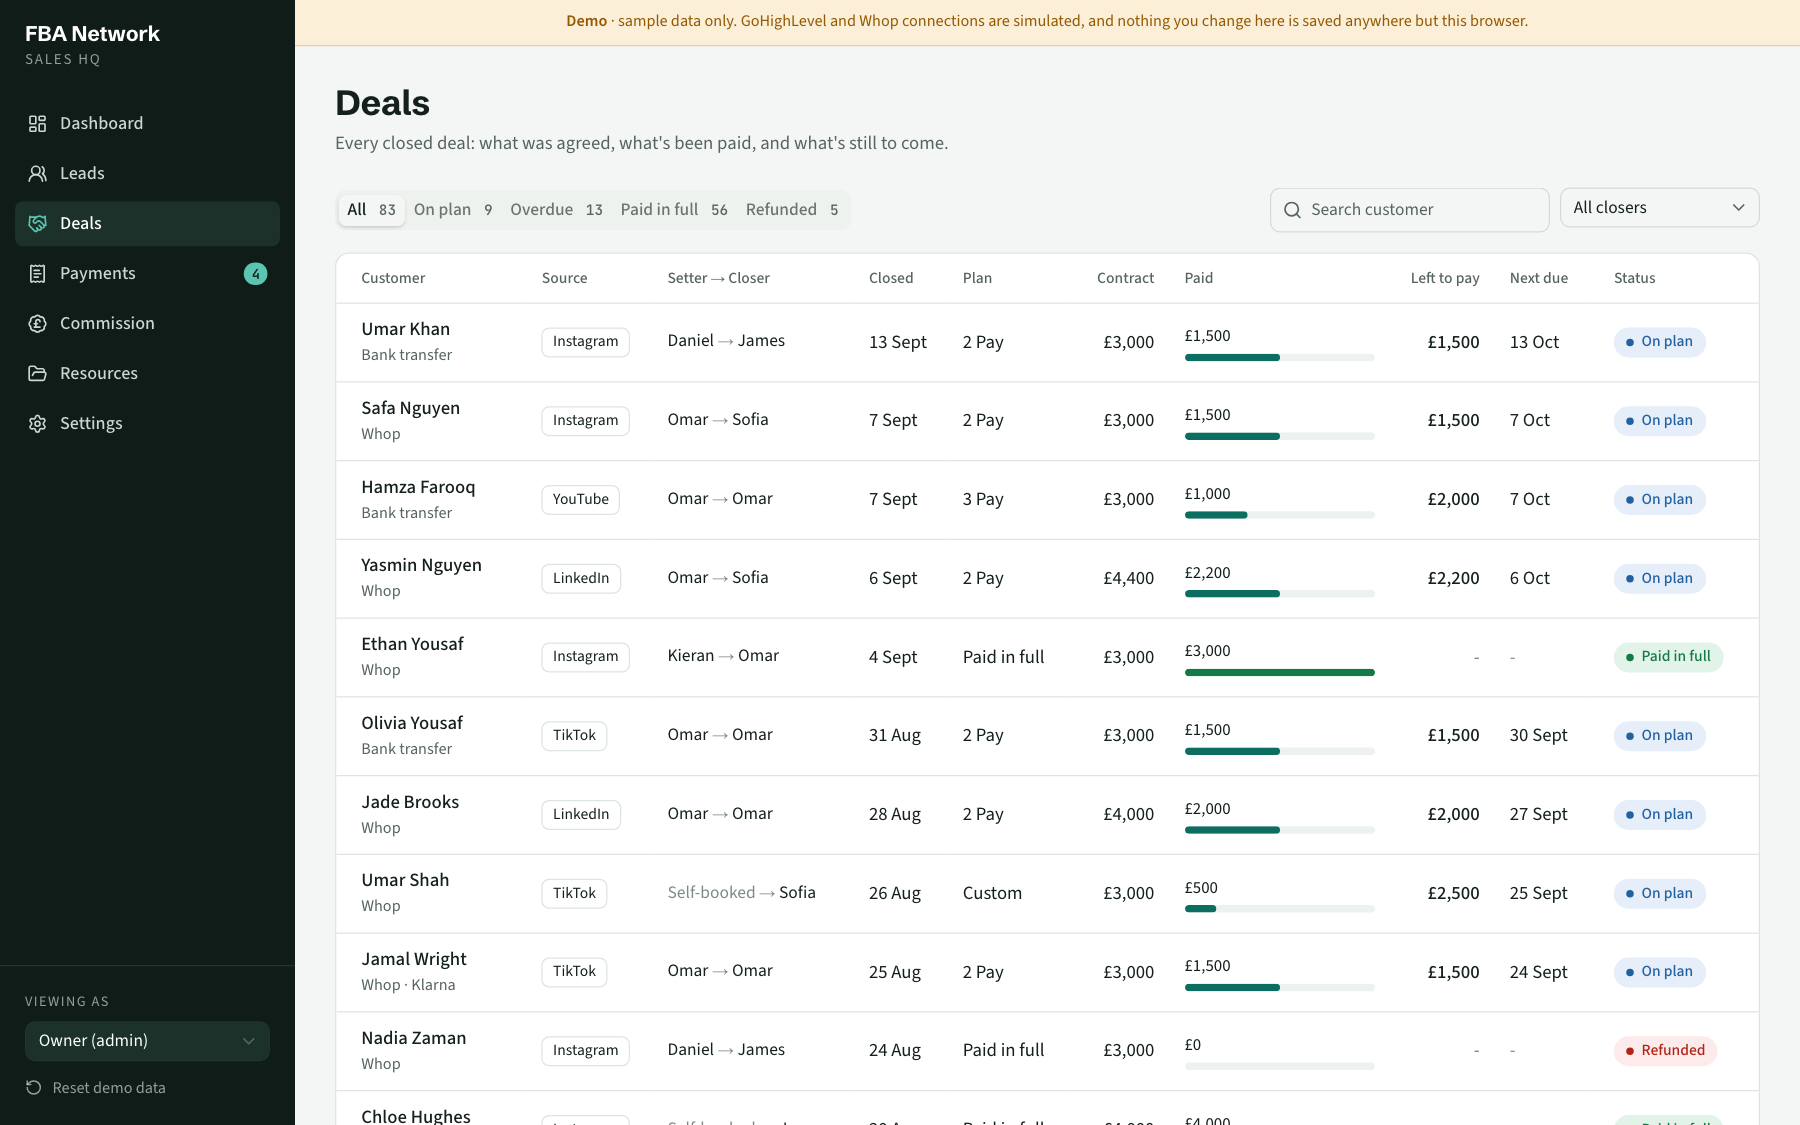1800x1125 pixels.
Task: Click the Next due column header
Action: [1538, 278]
